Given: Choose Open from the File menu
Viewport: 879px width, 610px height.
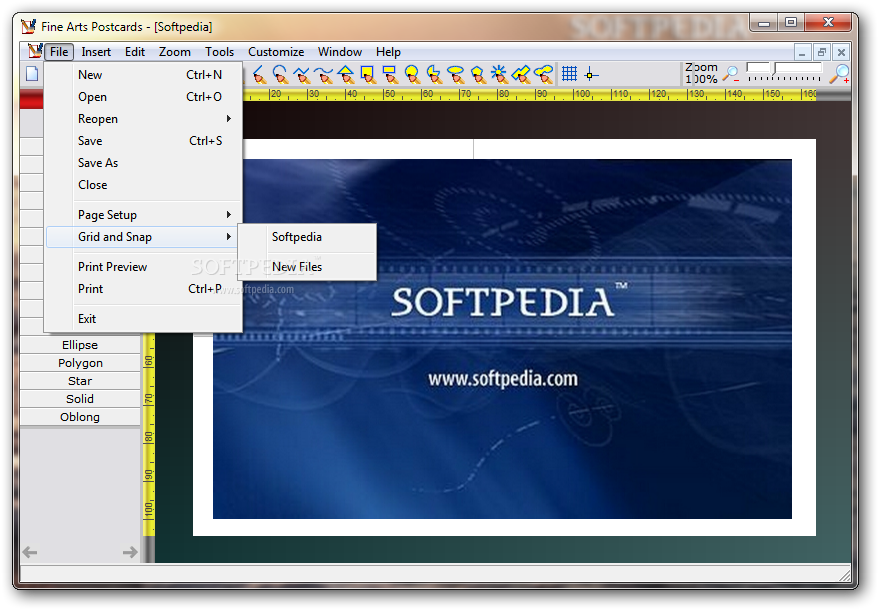Looking at the screenshot, I should 144,96.
